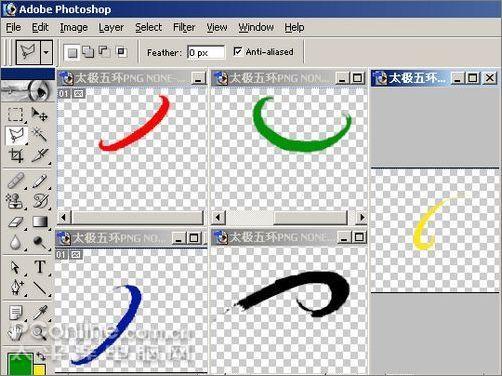
Task: Open the View menu
Action: (x=217, y=27)
